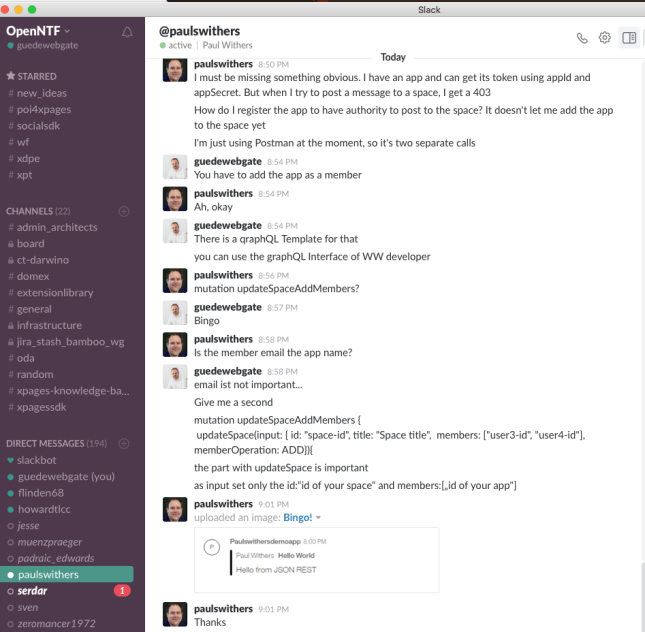
Task: Click paulswithers avatar on Thanks message
Action: tap(175, 614)
